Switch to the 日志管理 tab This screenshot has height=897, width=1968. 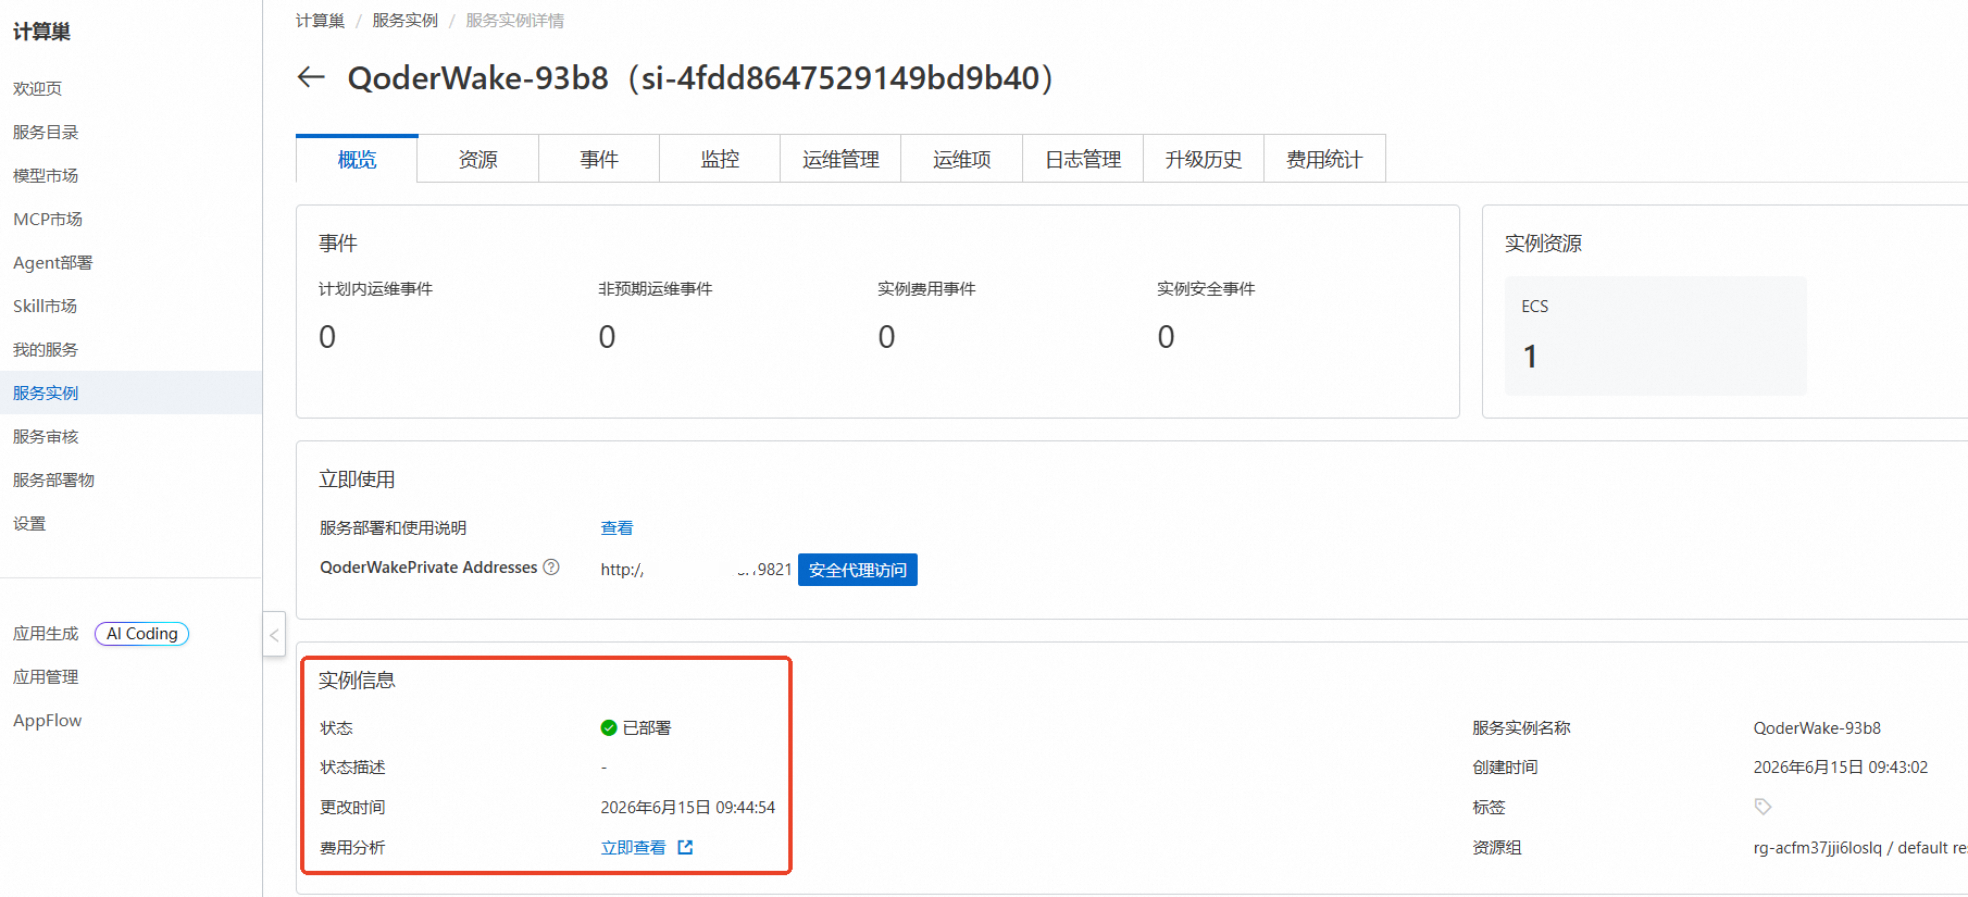coord(1083,159)
